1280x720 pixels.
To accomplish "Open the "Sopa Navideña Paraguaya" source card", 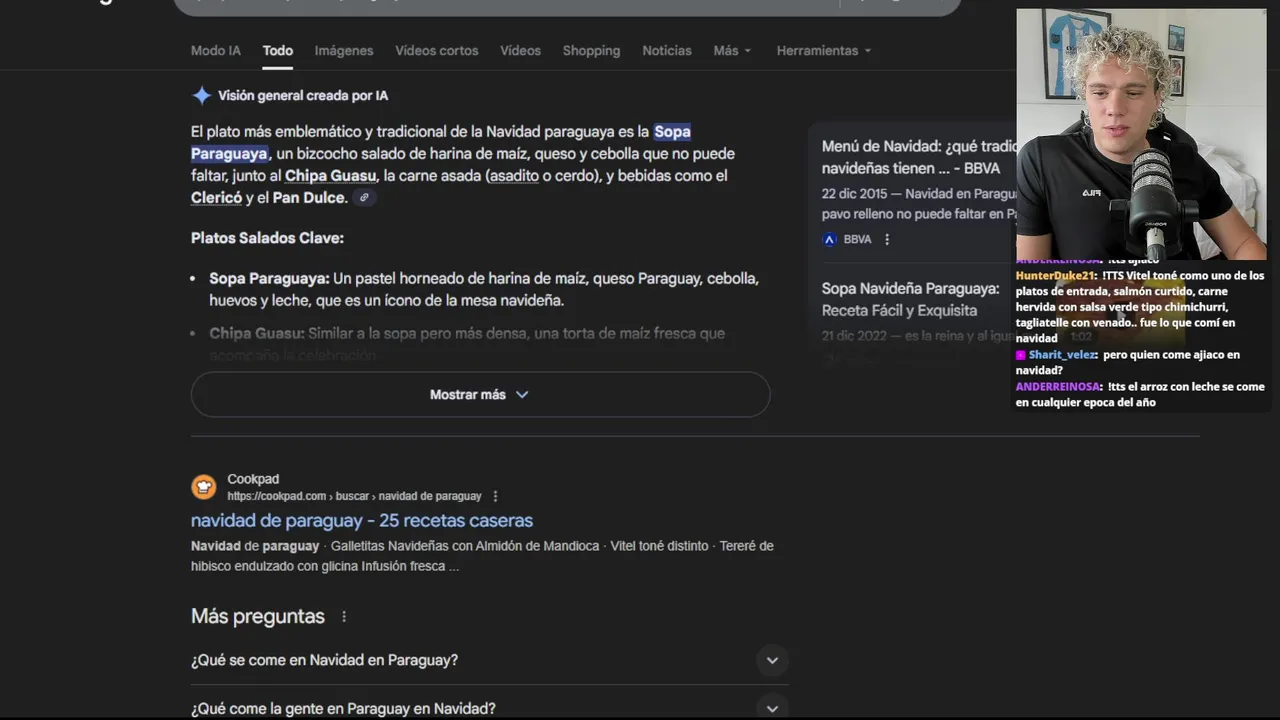I will click(x=910, y=299).
